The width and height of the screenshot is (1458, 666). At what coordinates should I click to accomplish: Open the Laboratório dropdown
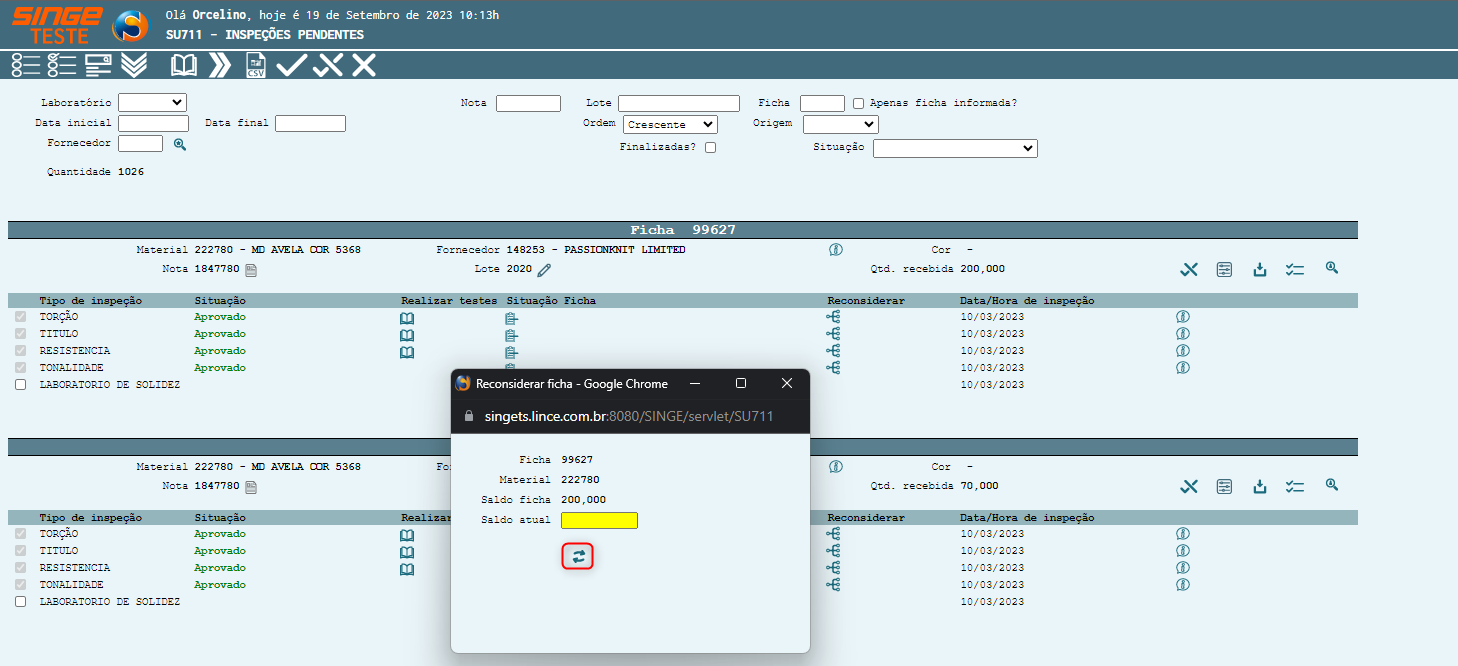click(152, 102)
